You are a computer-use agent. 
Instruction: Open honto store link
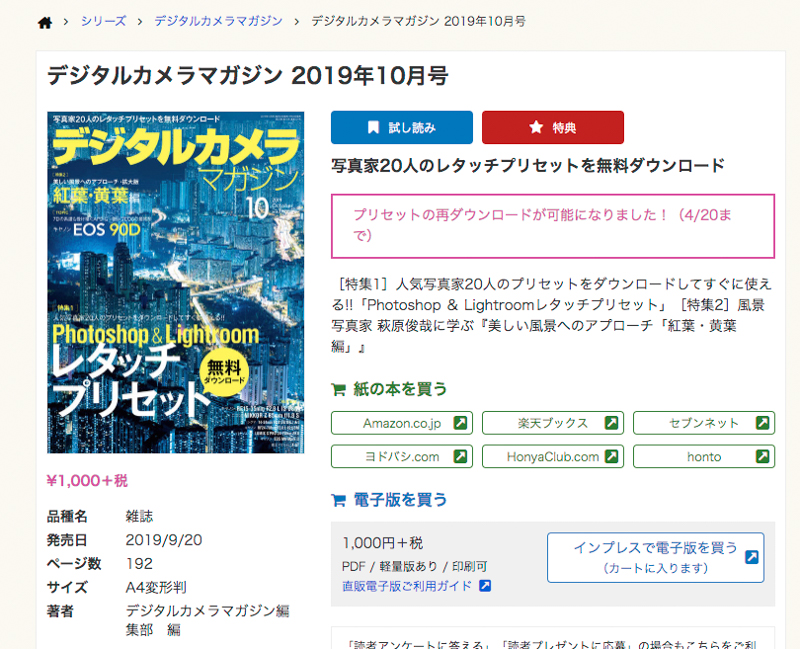click(x=704, y=457)
